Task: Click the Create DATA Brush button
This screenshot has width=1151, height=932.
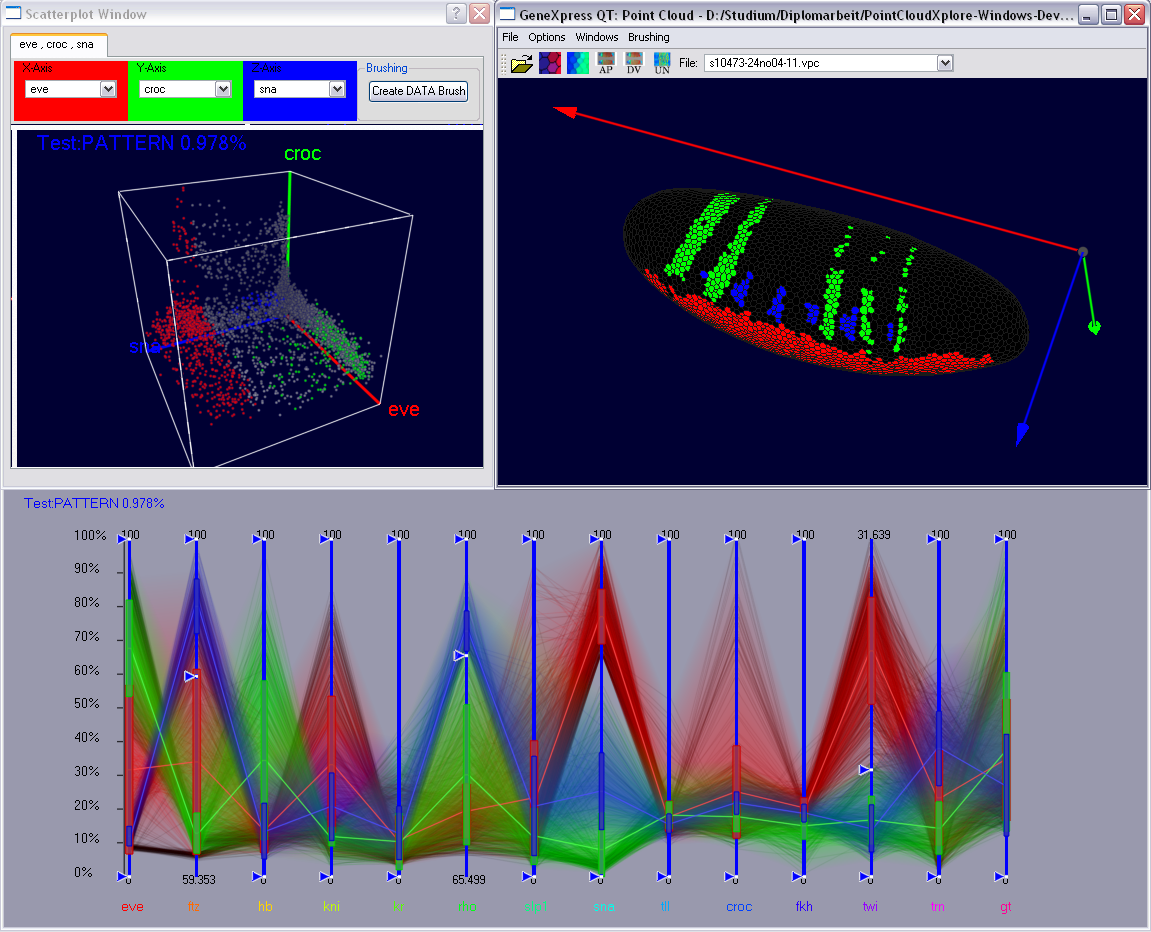Action: (x=418, y=91)
